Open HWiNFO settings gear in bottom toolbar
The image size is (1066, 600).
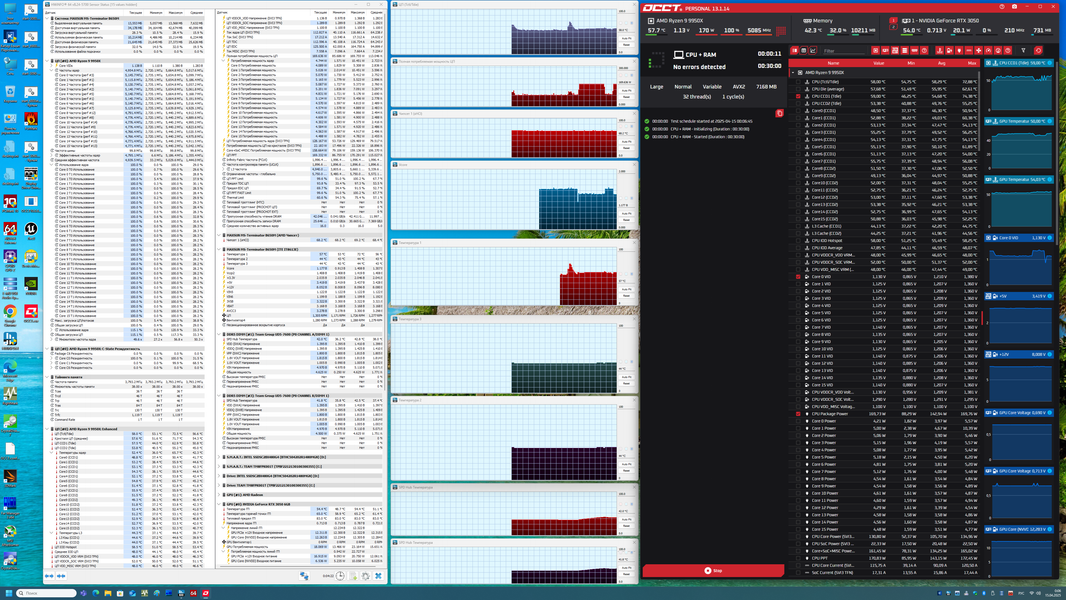(x=365, y=576)
